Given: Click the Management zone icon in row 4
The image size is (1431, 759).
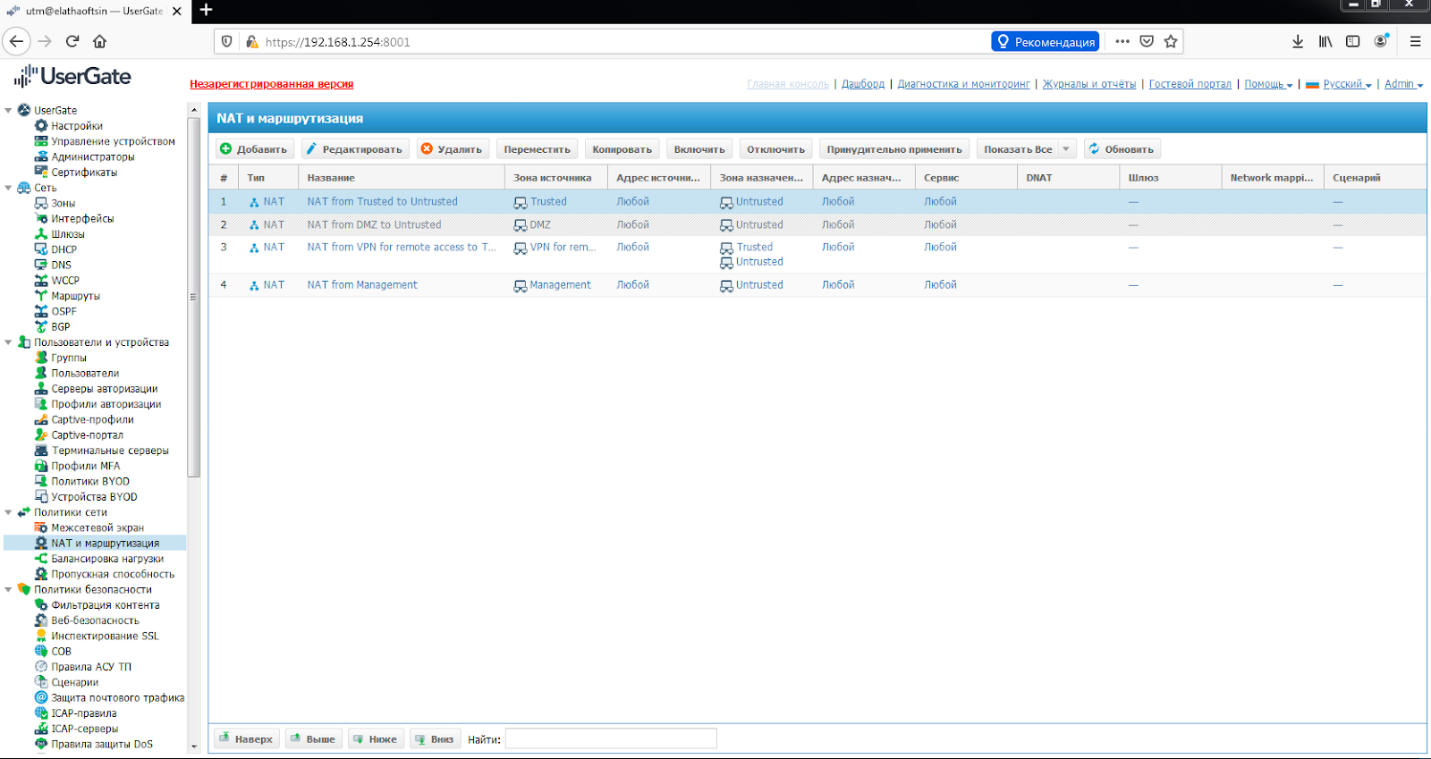Looking at the screenshot, I should click(x=520, y=286).
